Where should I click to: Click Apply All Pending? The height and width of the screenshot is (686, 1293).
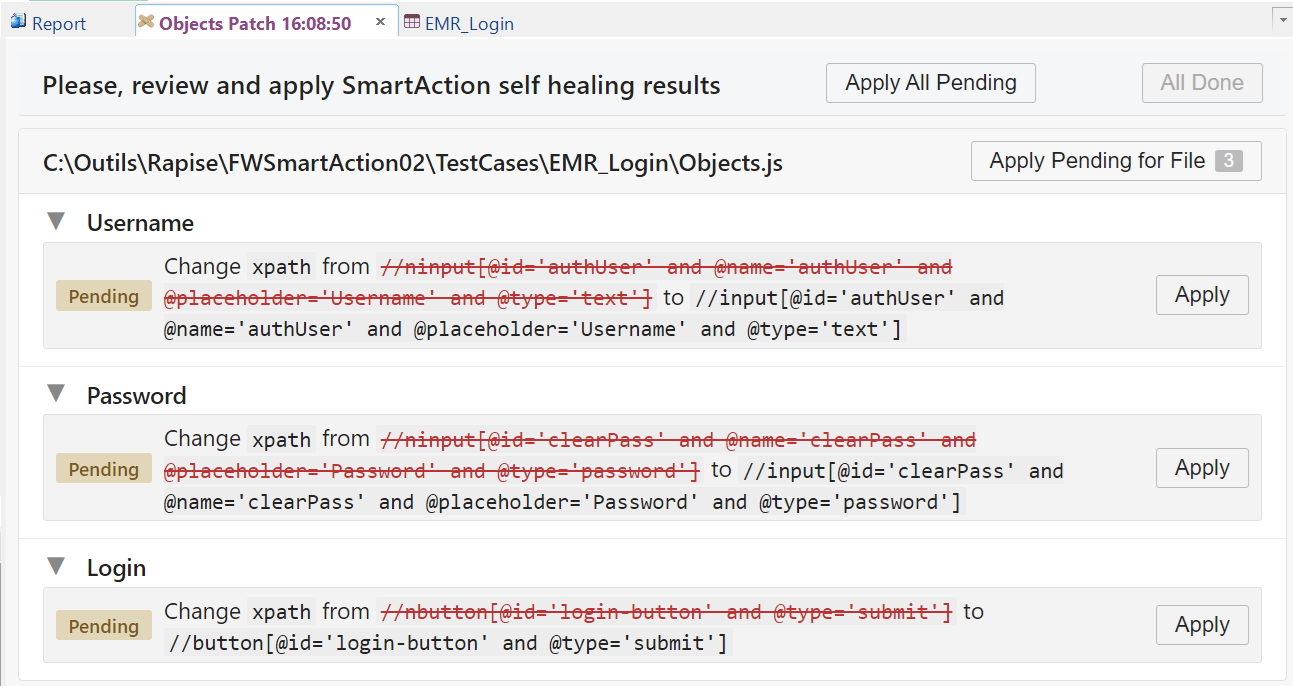[930, 82]
